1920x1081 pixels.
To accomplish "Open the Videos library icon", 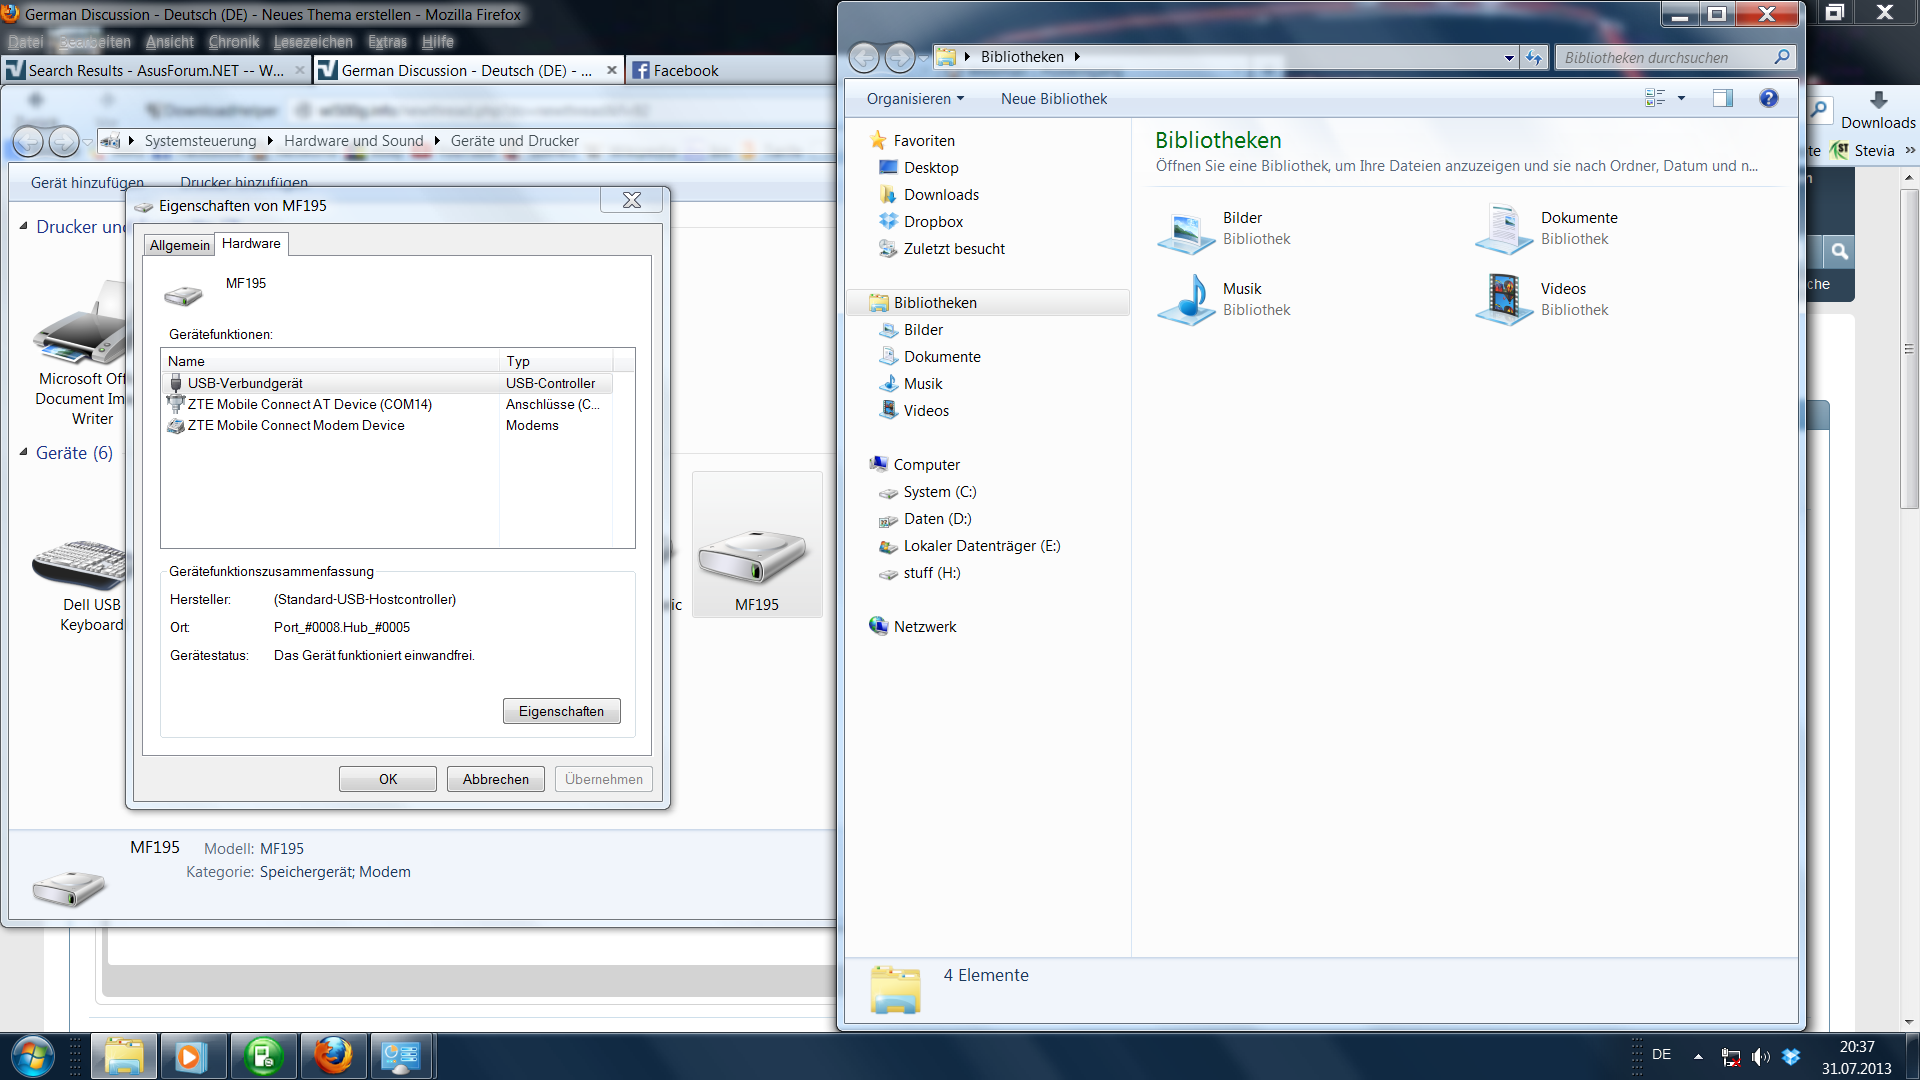I will (x=1503, y=300).
